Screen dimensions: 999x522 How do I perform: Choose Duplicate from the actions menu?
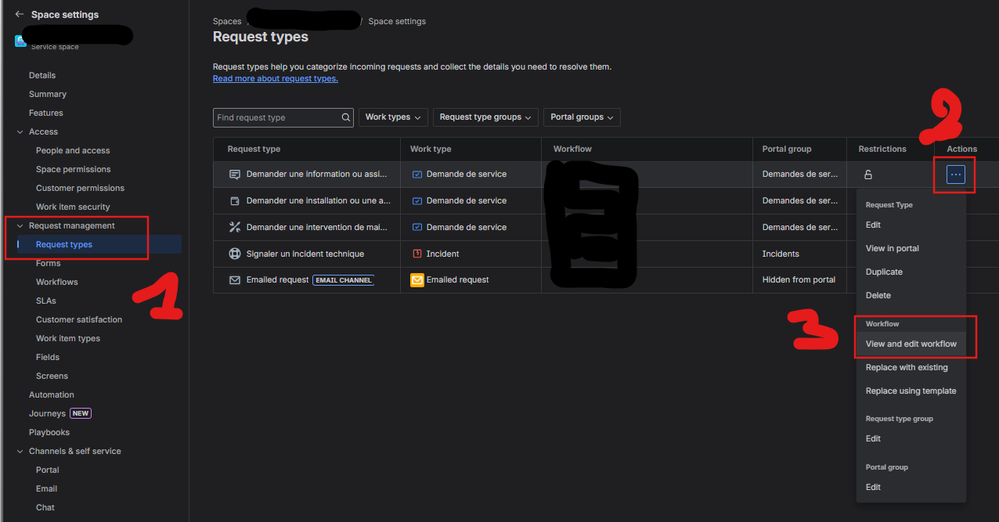(884, 272)
